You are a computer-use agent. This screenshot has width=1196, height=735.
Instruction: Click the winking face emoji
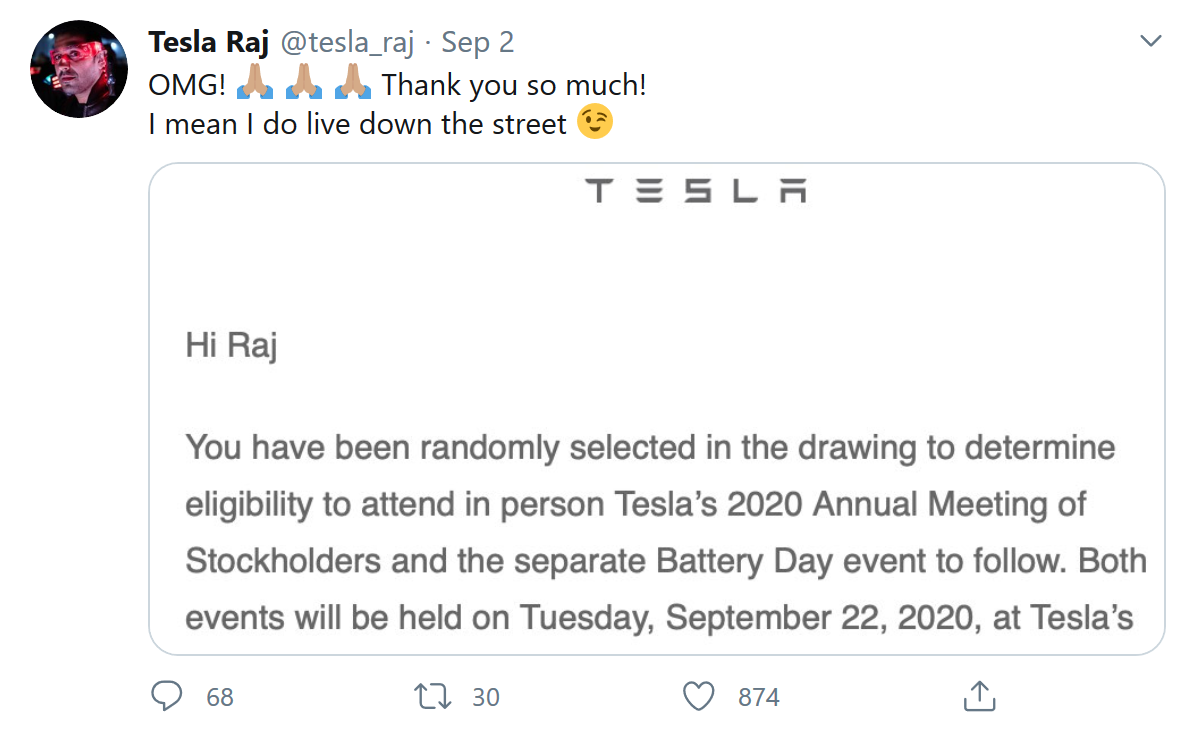pos(596,123)
